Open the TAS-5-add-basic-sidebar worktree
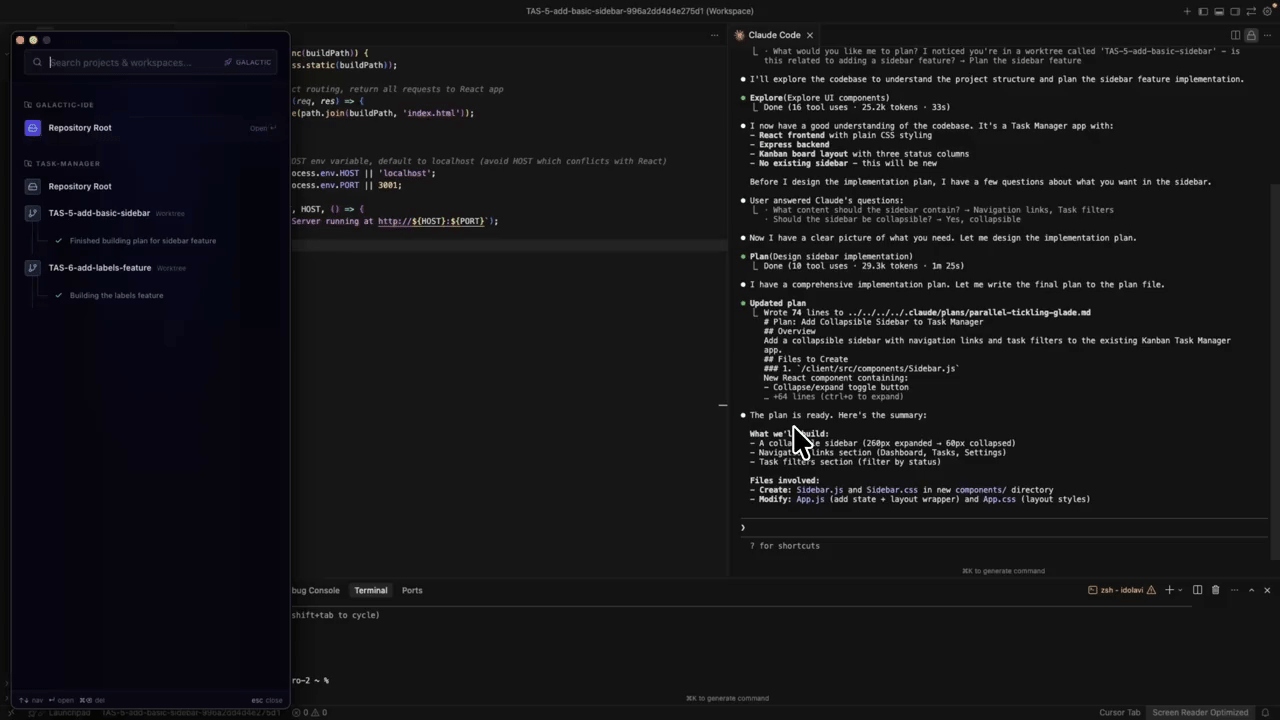 point(99,213)
